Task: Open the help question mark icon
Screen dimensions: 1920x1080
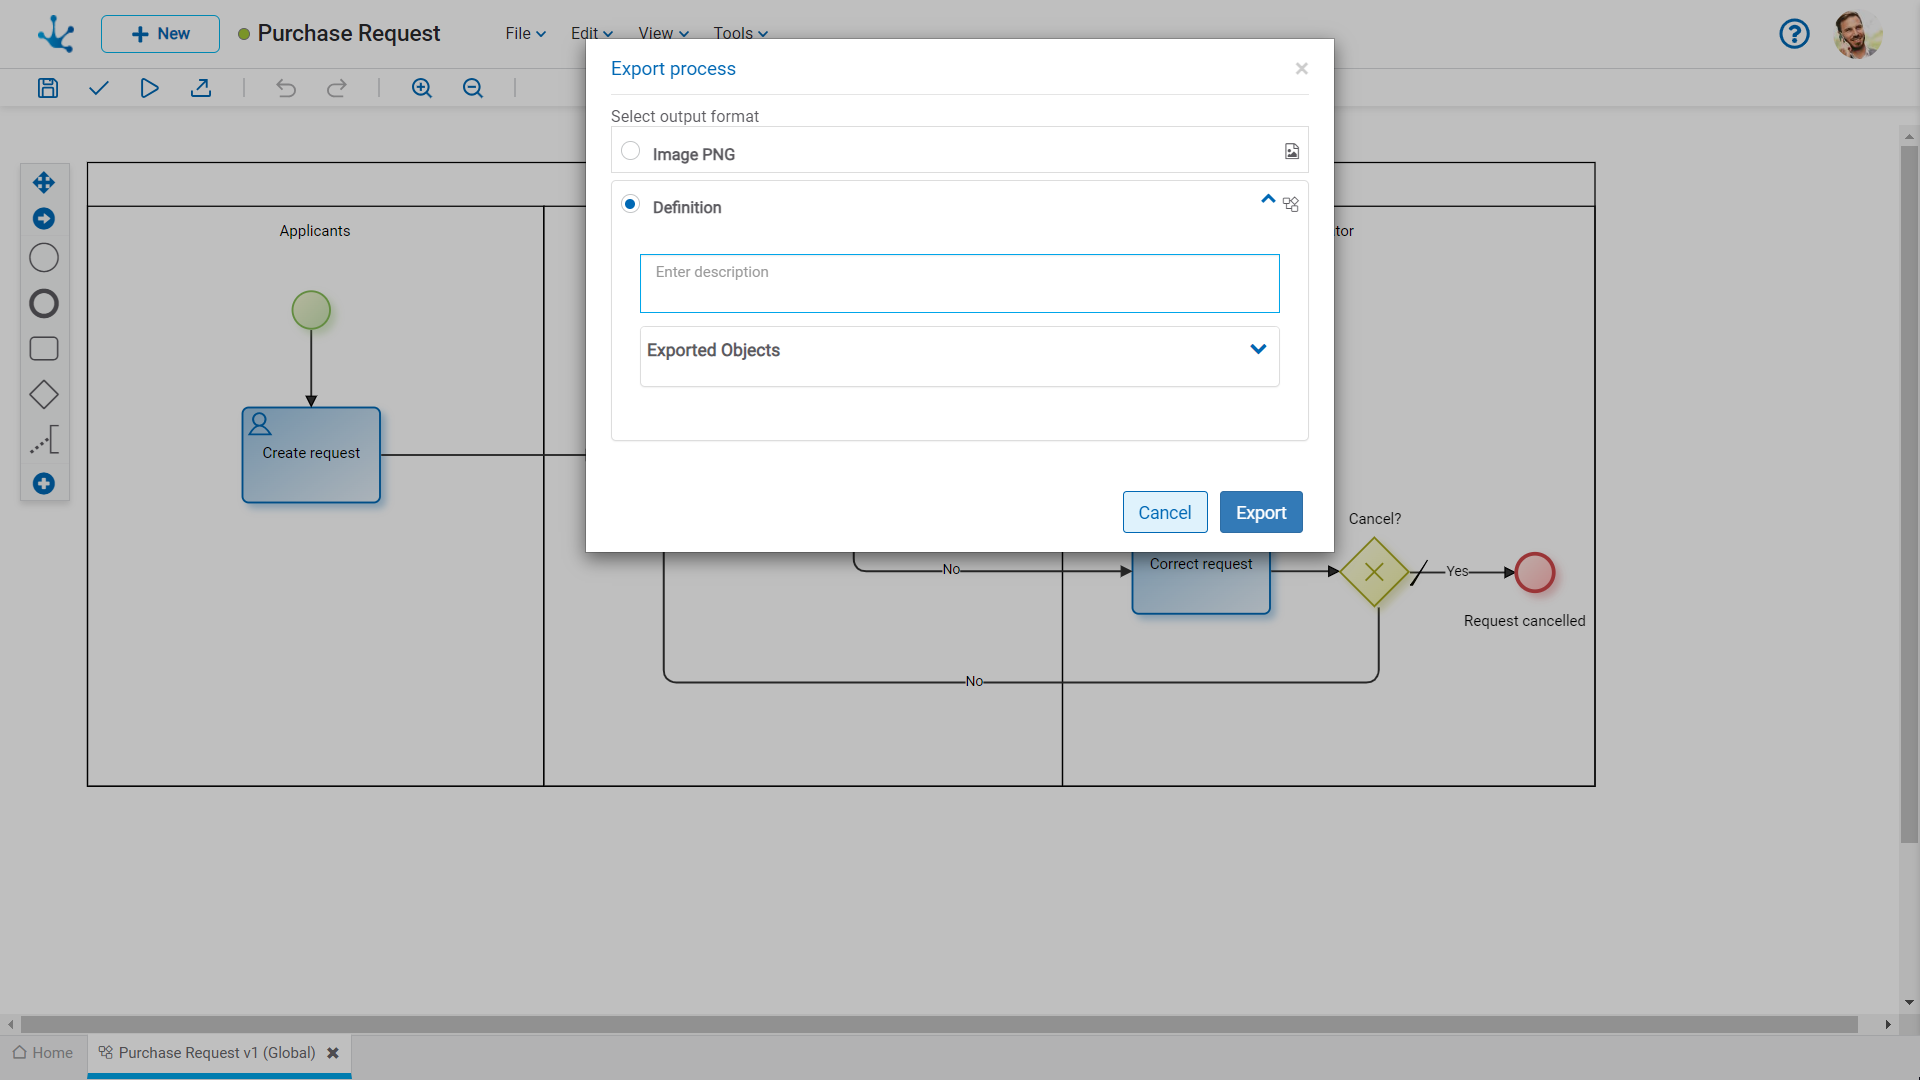Action: 1794,34
